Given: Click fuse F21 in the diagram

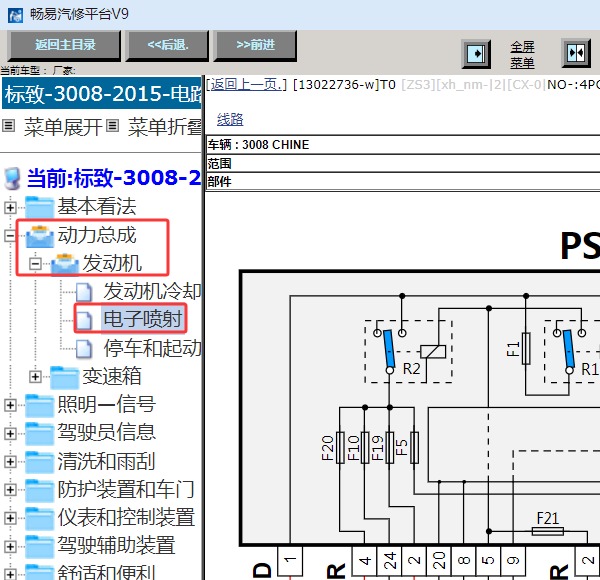Looking at the screenshot, I should (548, 531).
